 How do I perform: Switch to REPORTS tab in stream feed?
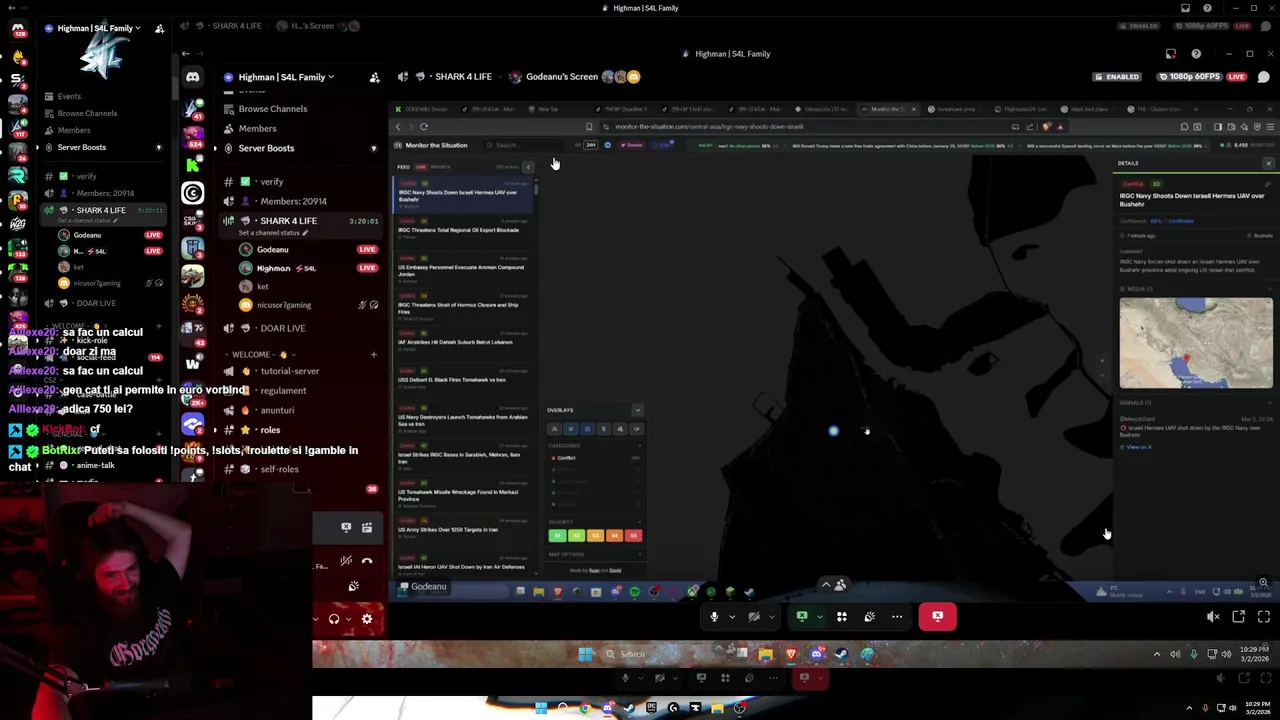click(x=440, y=167)
